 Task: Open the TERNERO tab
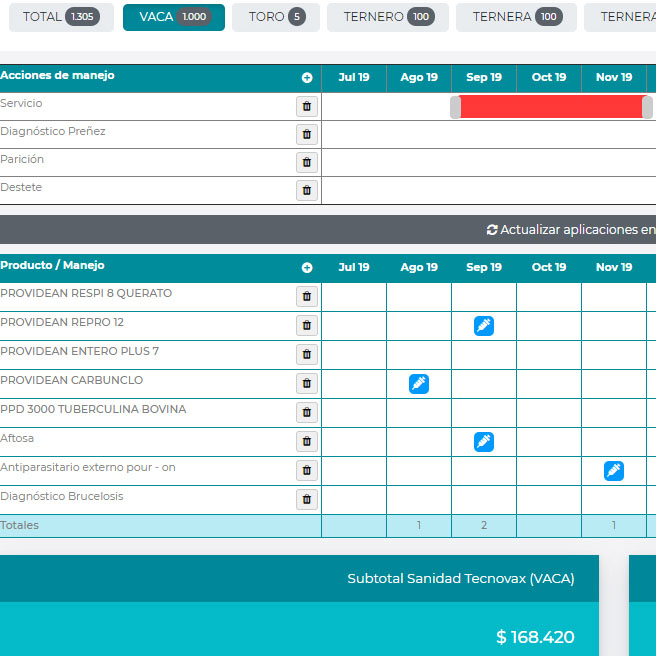pos(387,17)
